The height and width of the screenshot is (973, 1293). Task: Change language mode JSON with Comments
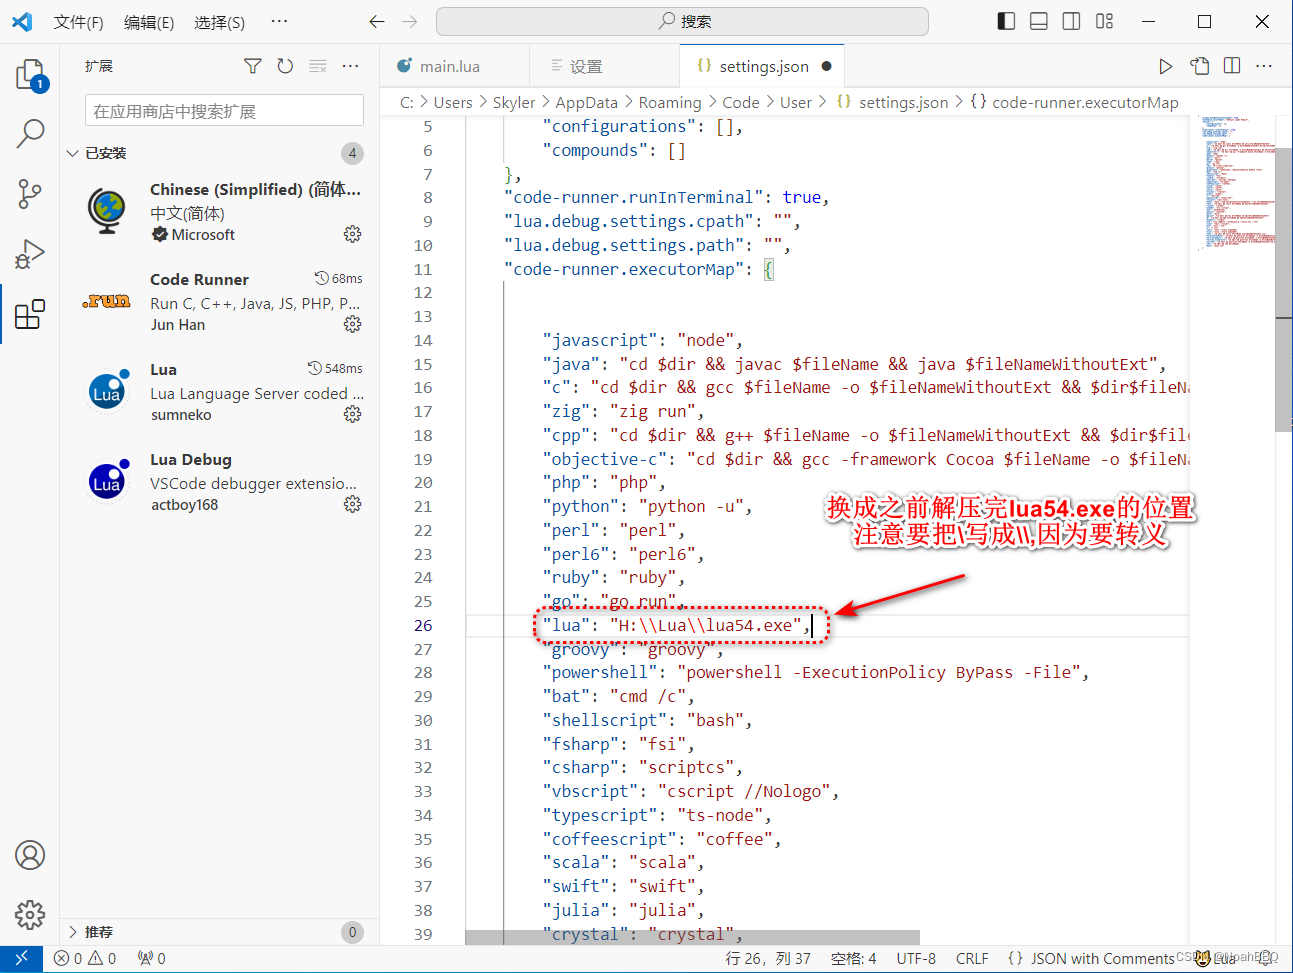(1102, 958)
